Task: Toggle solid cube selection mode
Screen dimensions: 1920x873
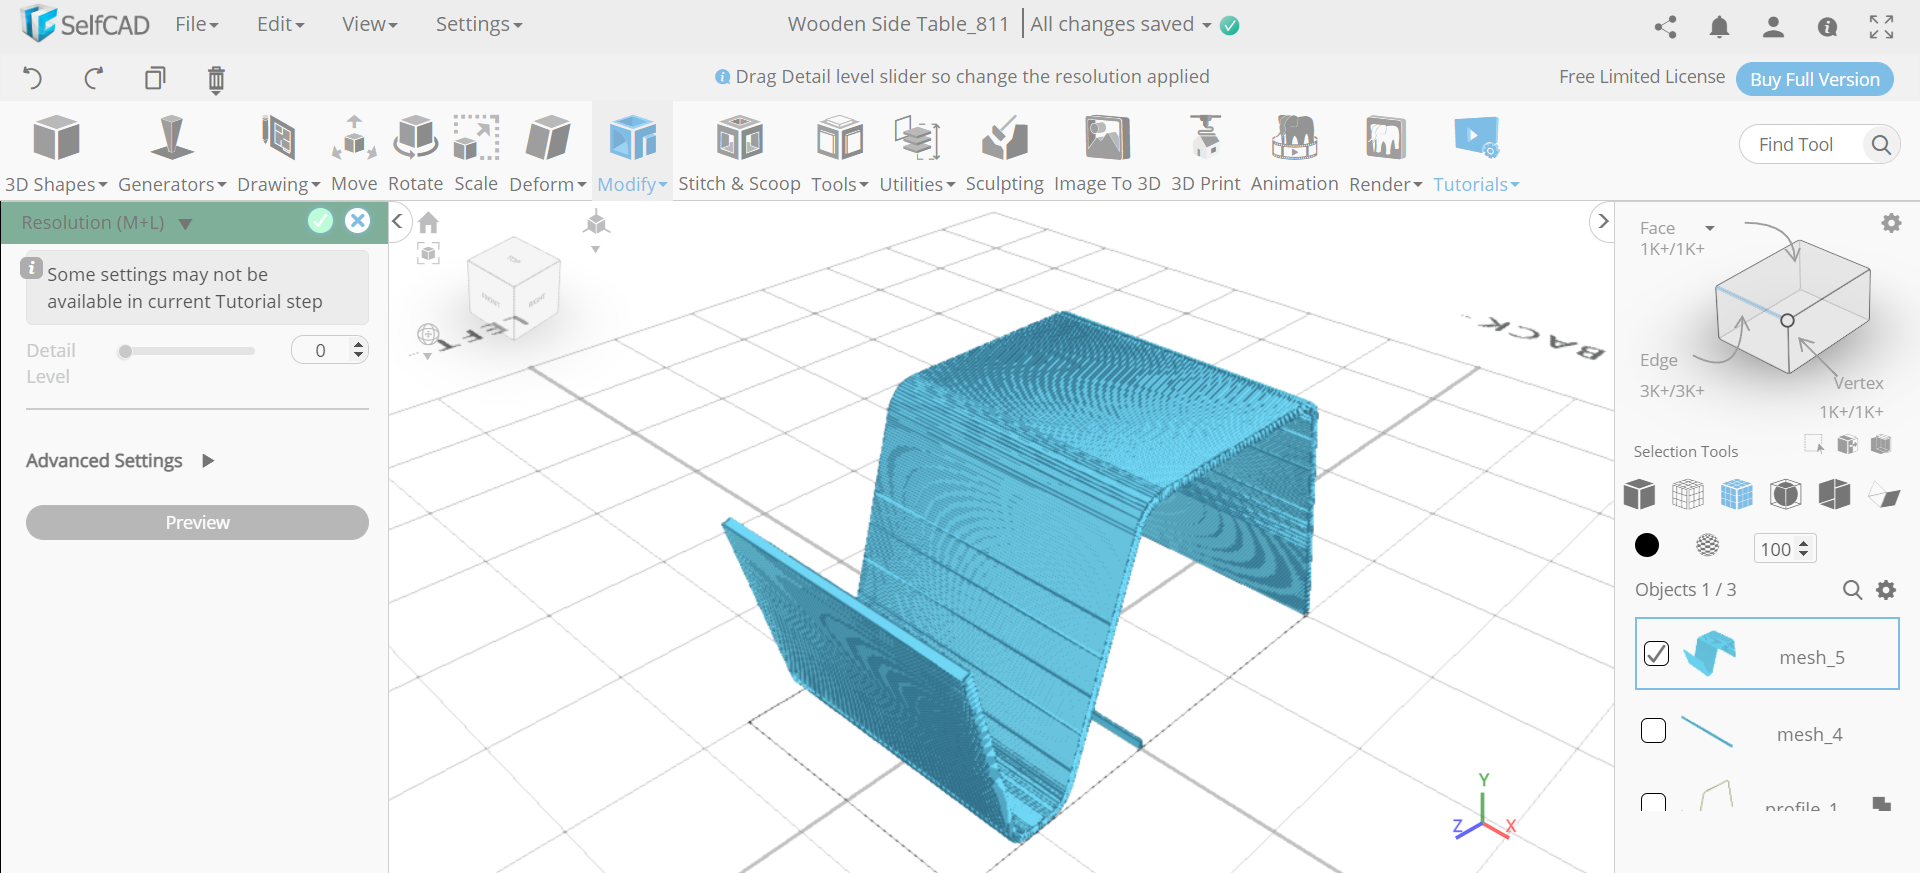Action: (x=1639, y=494)
